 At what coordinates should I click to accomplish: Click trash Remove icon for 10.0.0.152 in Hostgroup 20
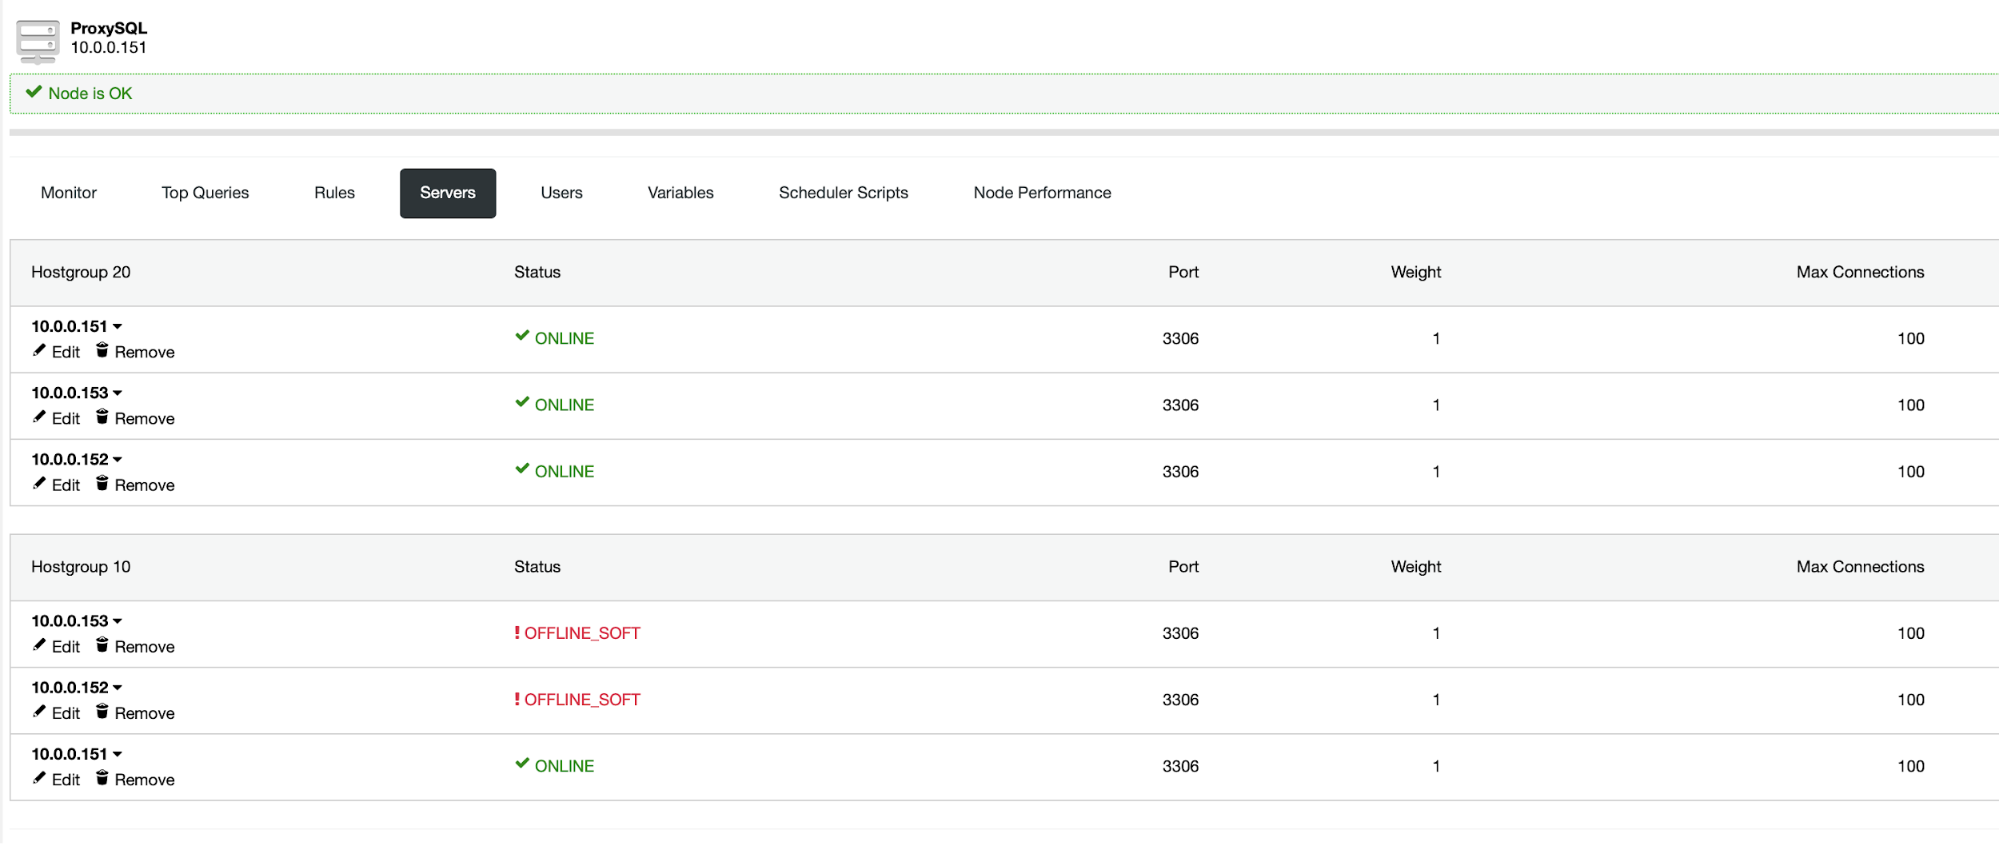tap(102, 484)
